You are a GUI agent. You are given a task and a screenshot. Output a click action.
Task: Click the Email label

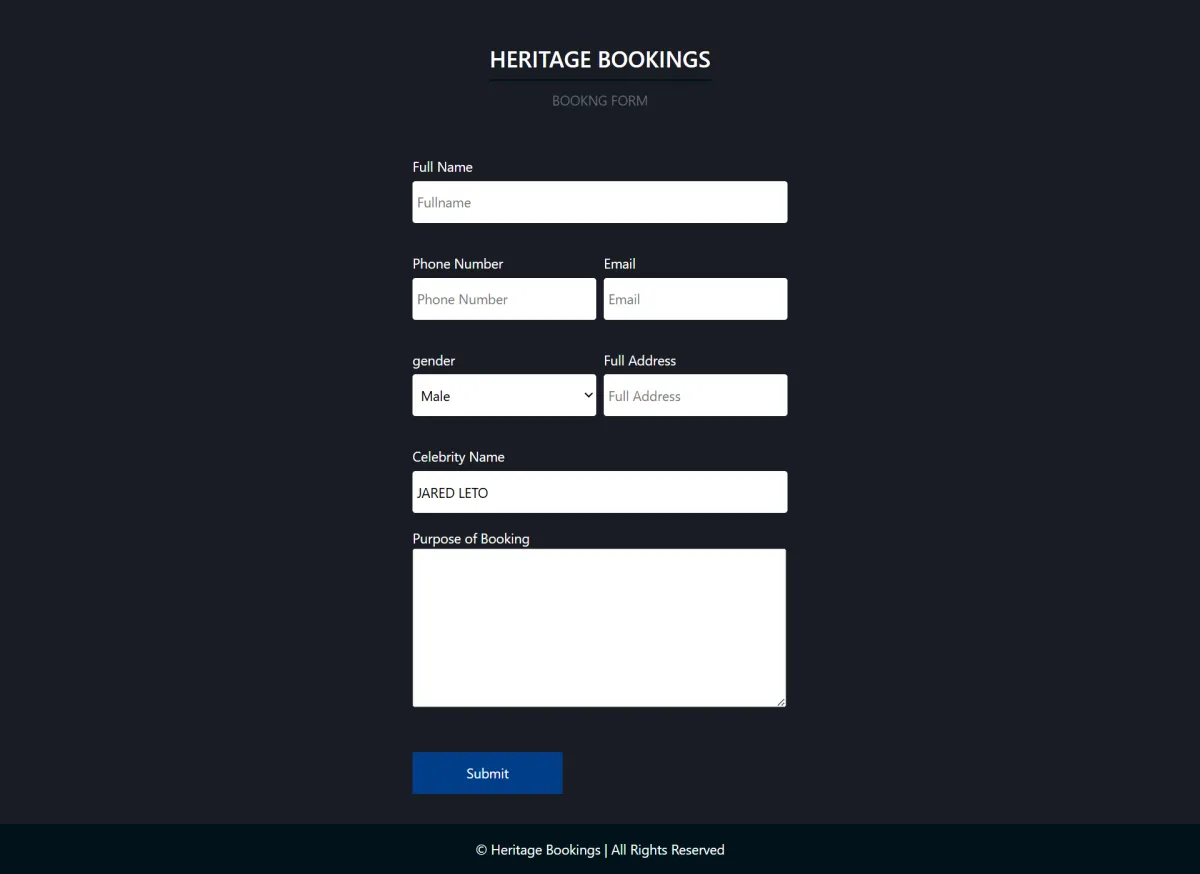pos(619,263)
